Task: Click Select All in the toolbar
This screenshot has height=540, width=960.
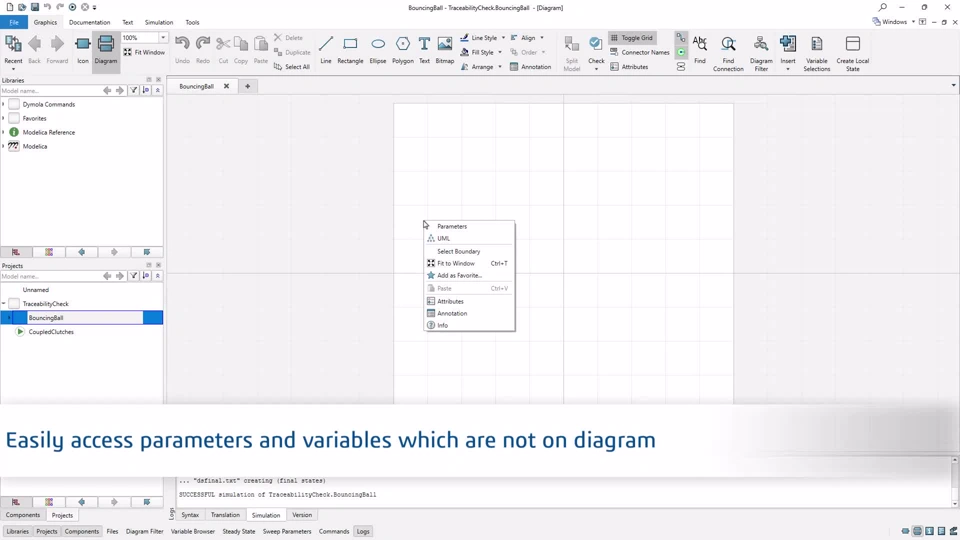Action: tap(291, 67)
